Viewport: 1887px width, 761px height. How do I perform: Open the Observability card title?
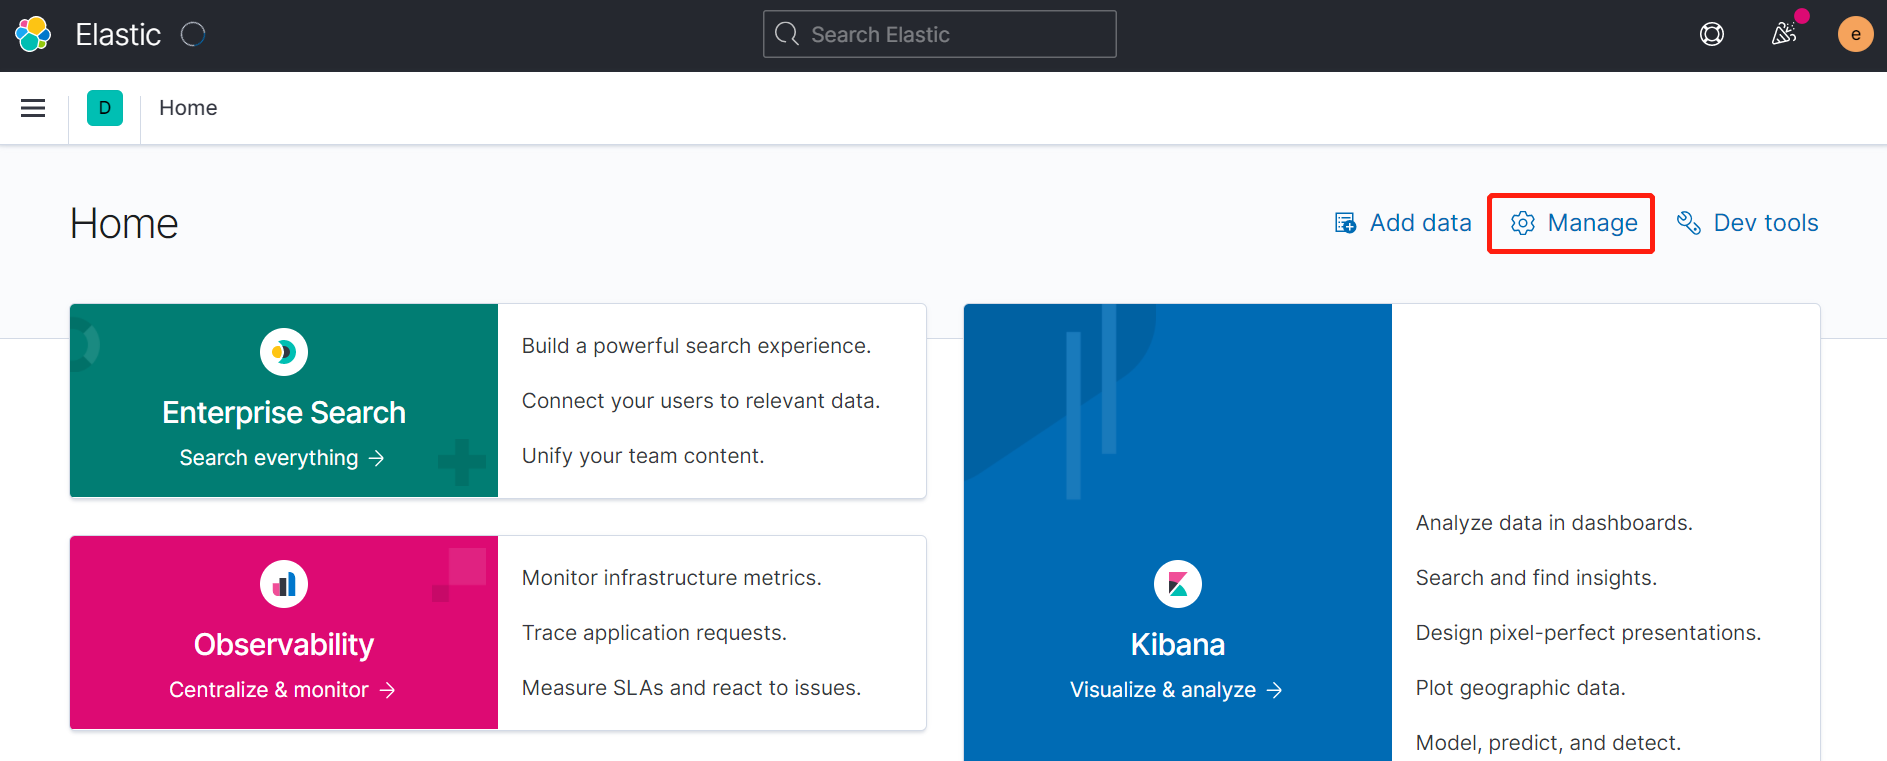(x=284, y=644)
